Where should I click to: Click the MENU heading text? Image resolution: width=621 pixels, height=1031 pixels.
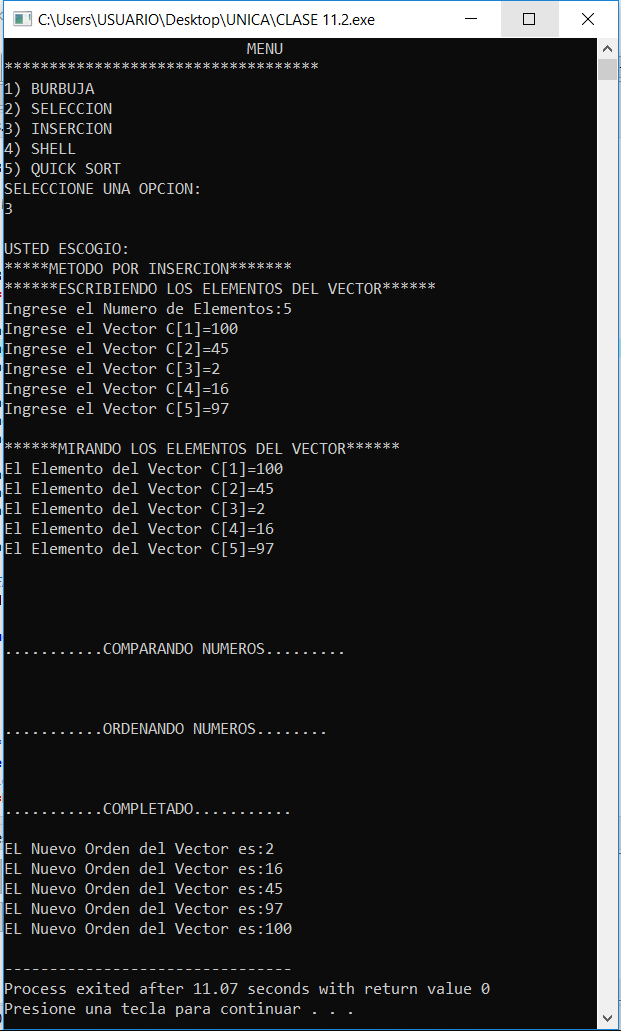(x=264, y=49)
